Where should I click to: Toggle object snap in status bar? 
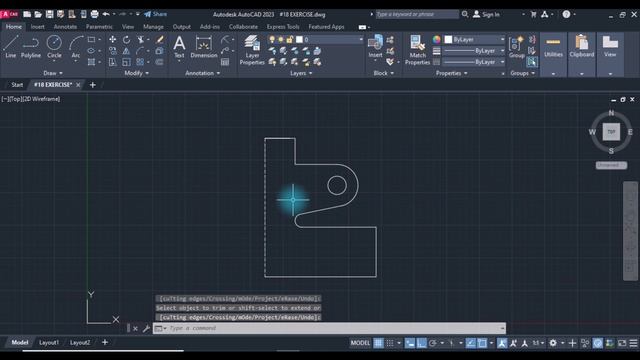point(482,343)
